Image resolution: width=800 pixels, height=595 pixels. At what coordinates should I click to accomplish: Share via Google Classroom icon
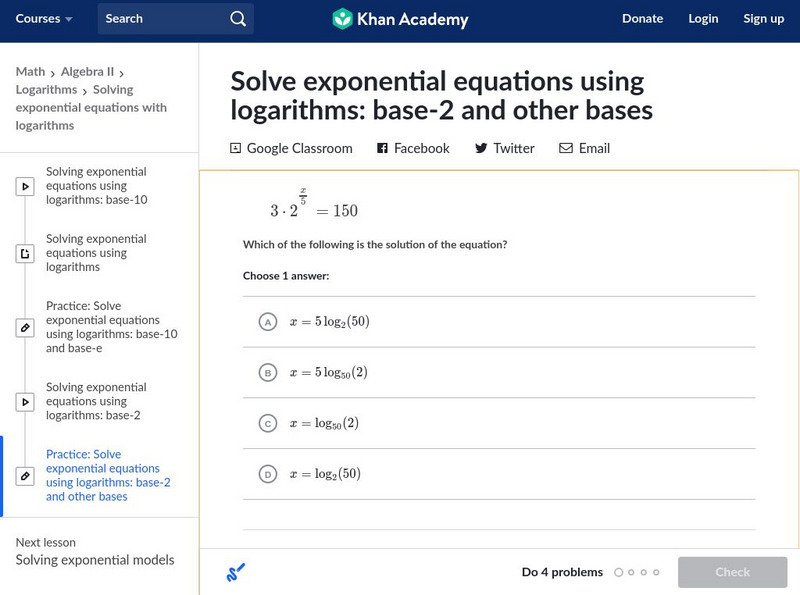coord(236,148)
